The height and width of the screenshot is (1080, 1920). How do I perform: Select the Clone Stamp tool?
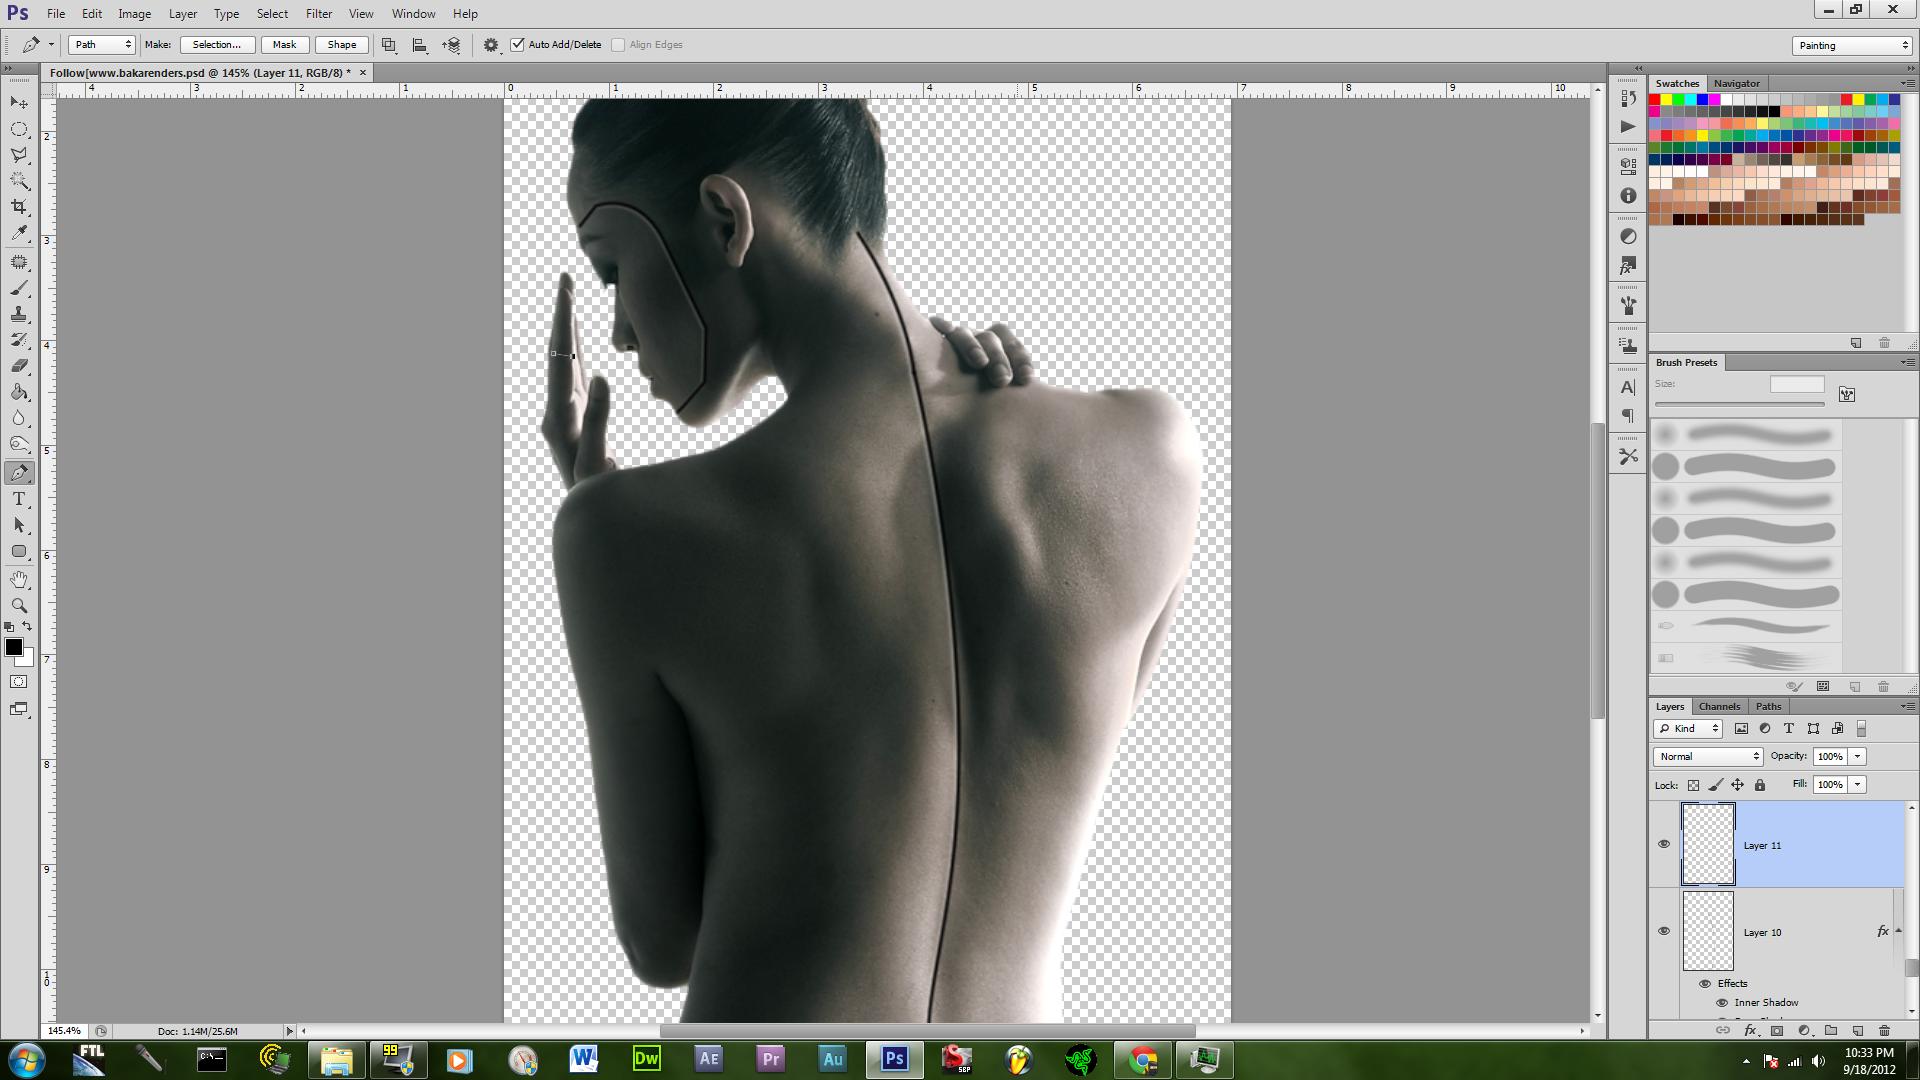[19, 314]
